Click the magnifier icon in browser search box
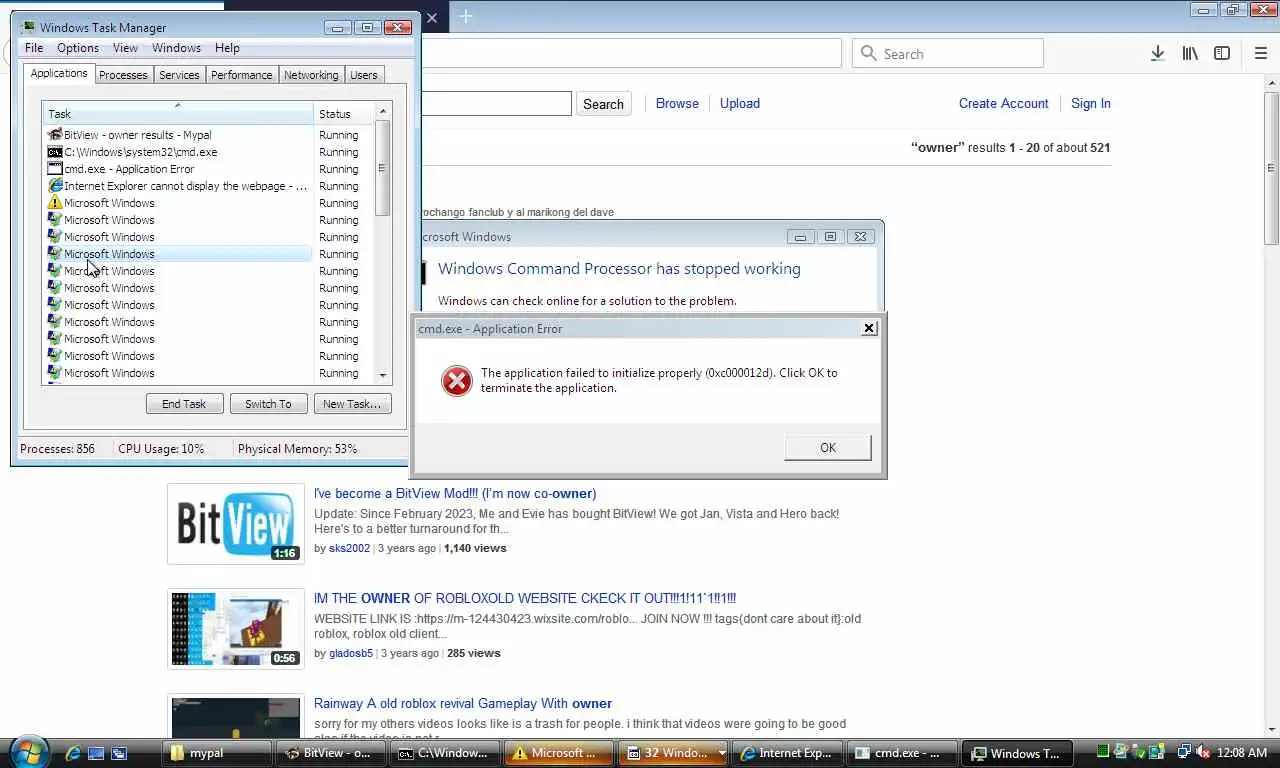 coord(868,53)
